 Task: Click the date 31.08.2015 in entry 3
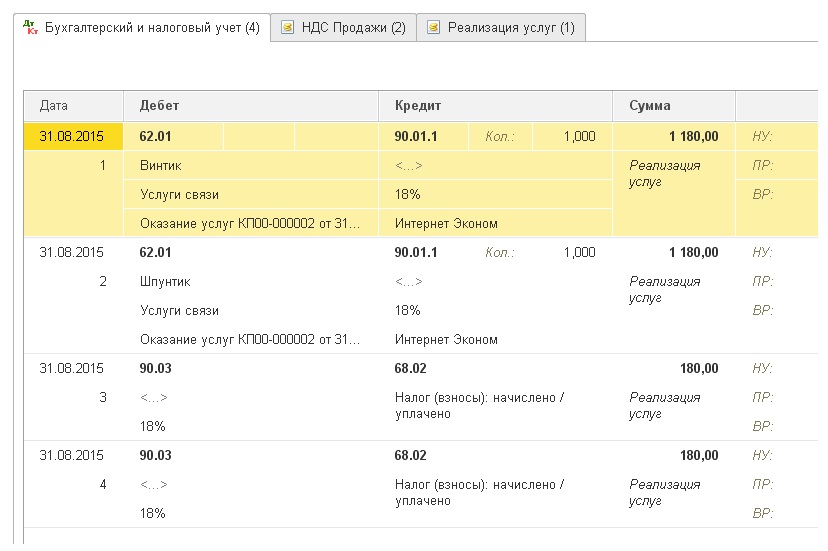(x=71, y=368)
